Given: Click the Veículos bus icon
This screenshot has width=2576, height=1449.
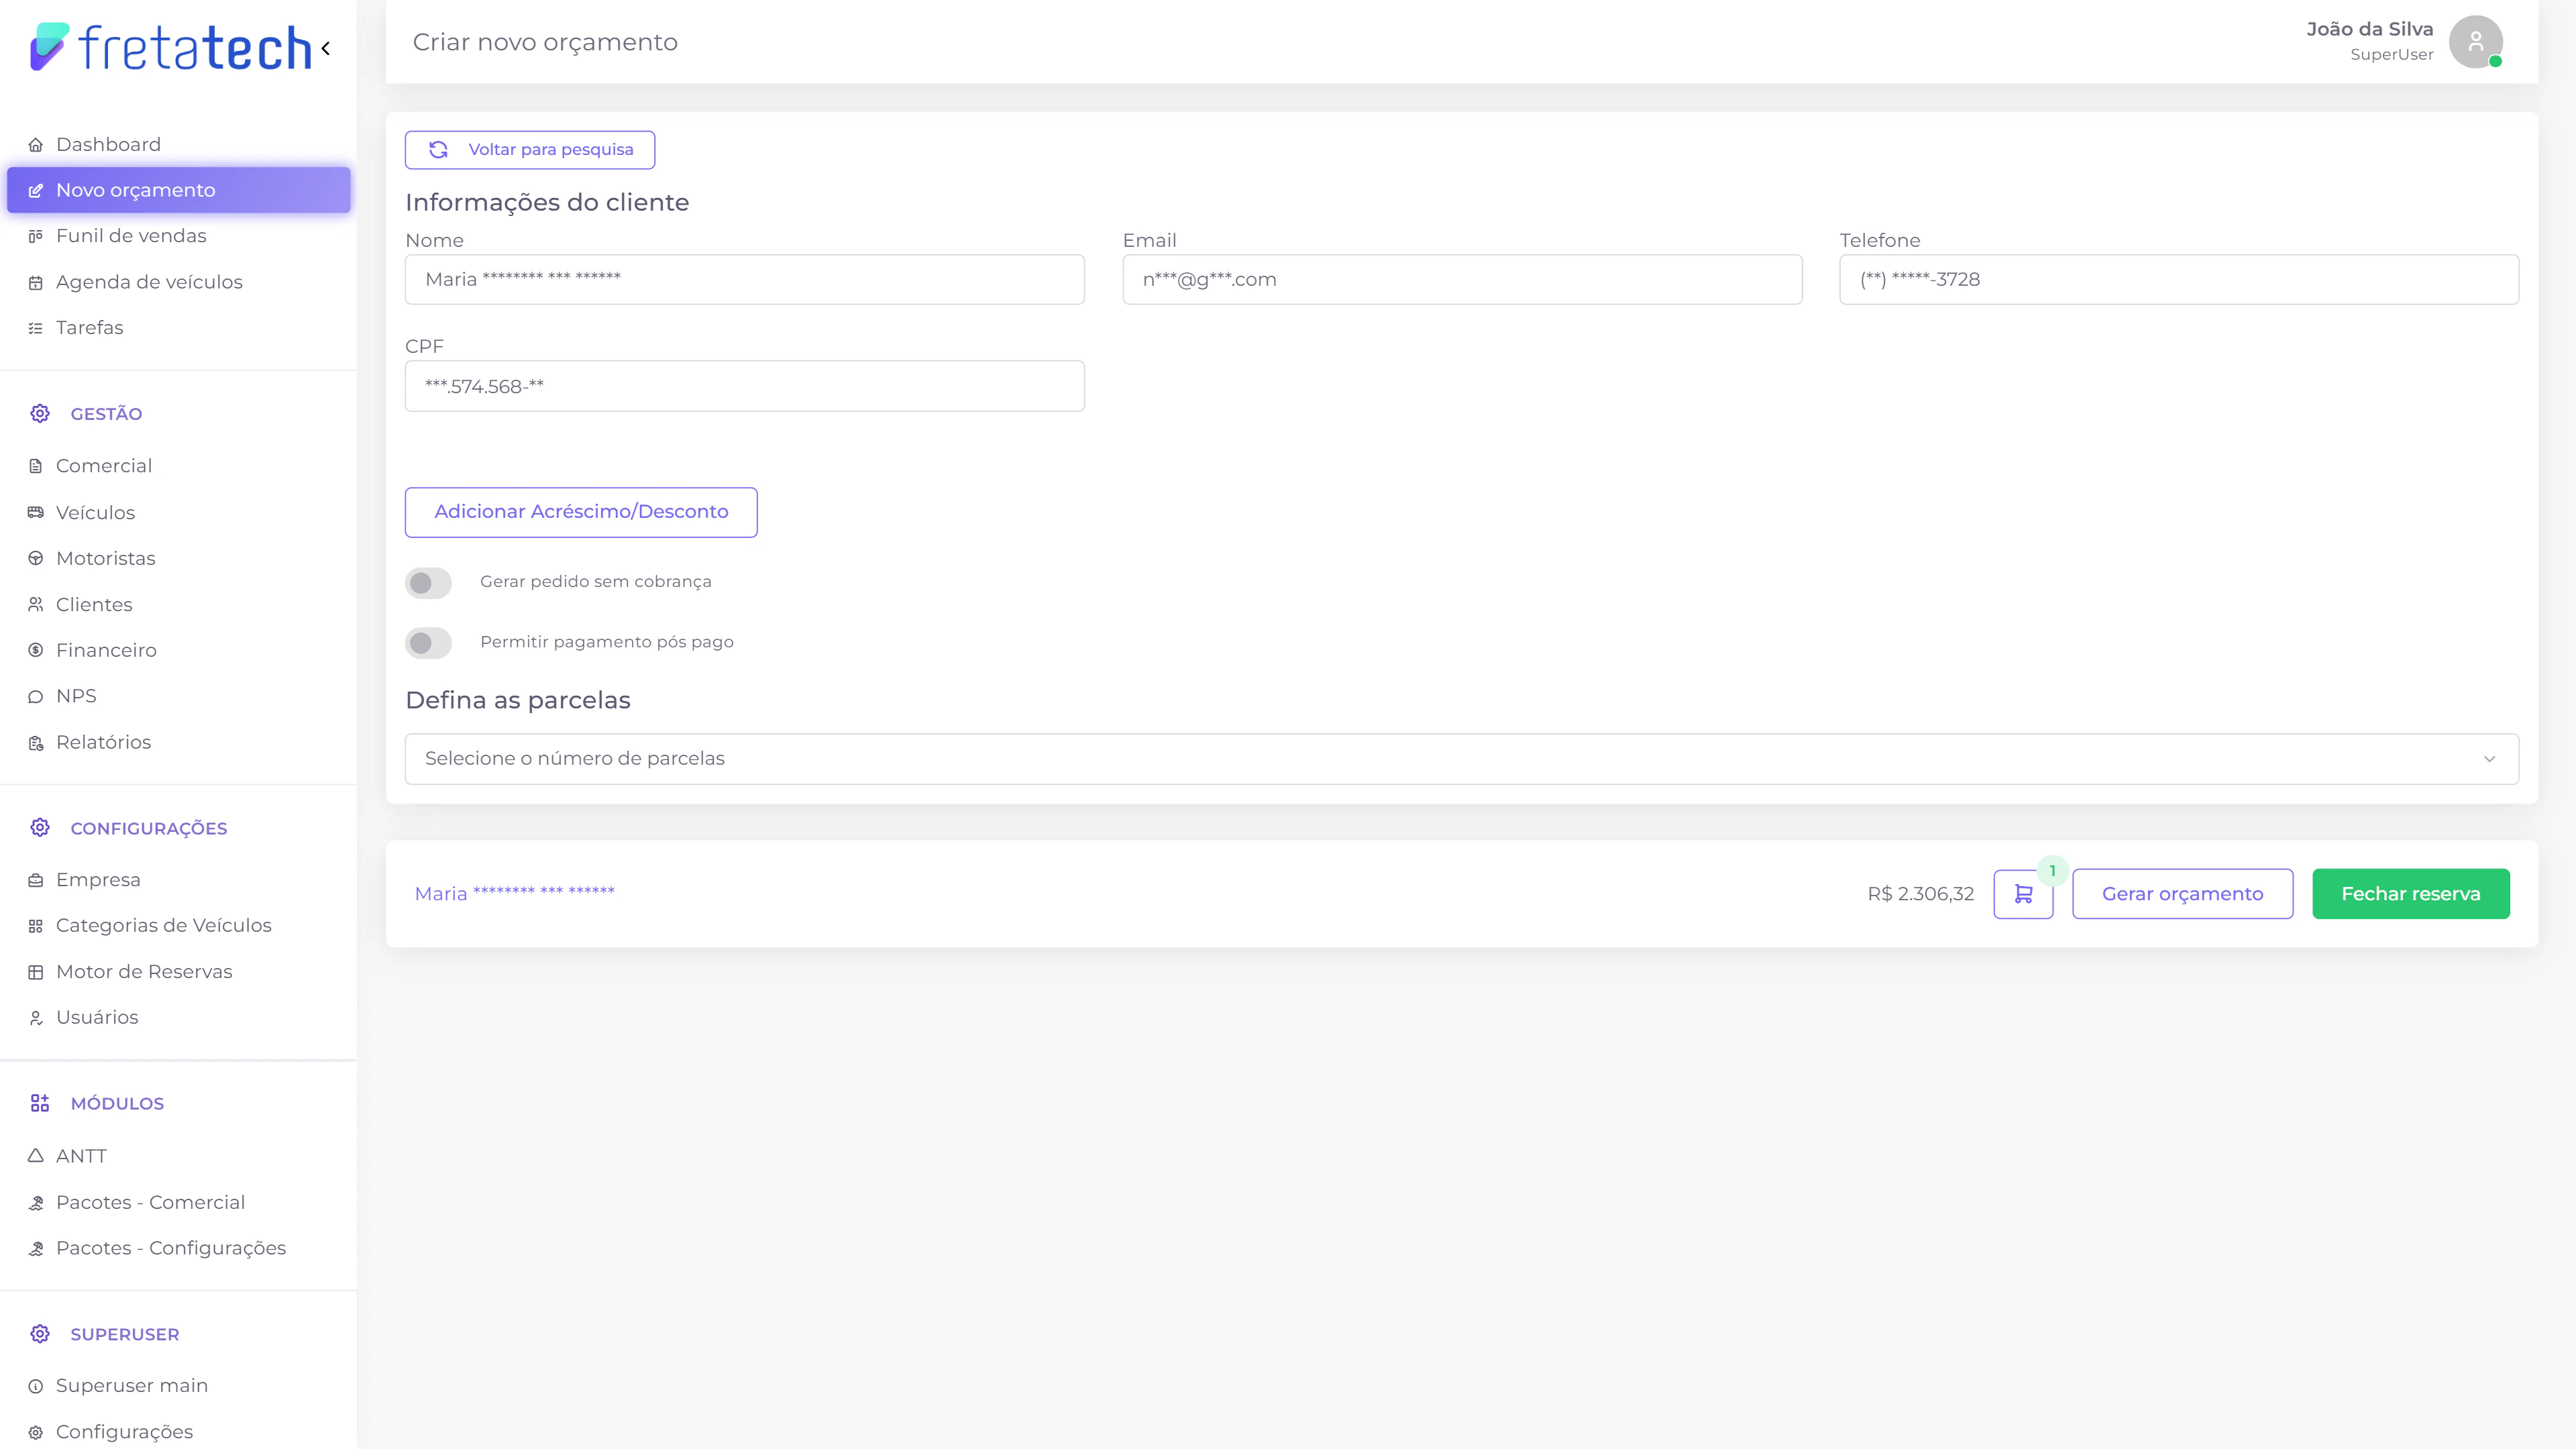Looking at the screenshot, I should click(36, 513).
